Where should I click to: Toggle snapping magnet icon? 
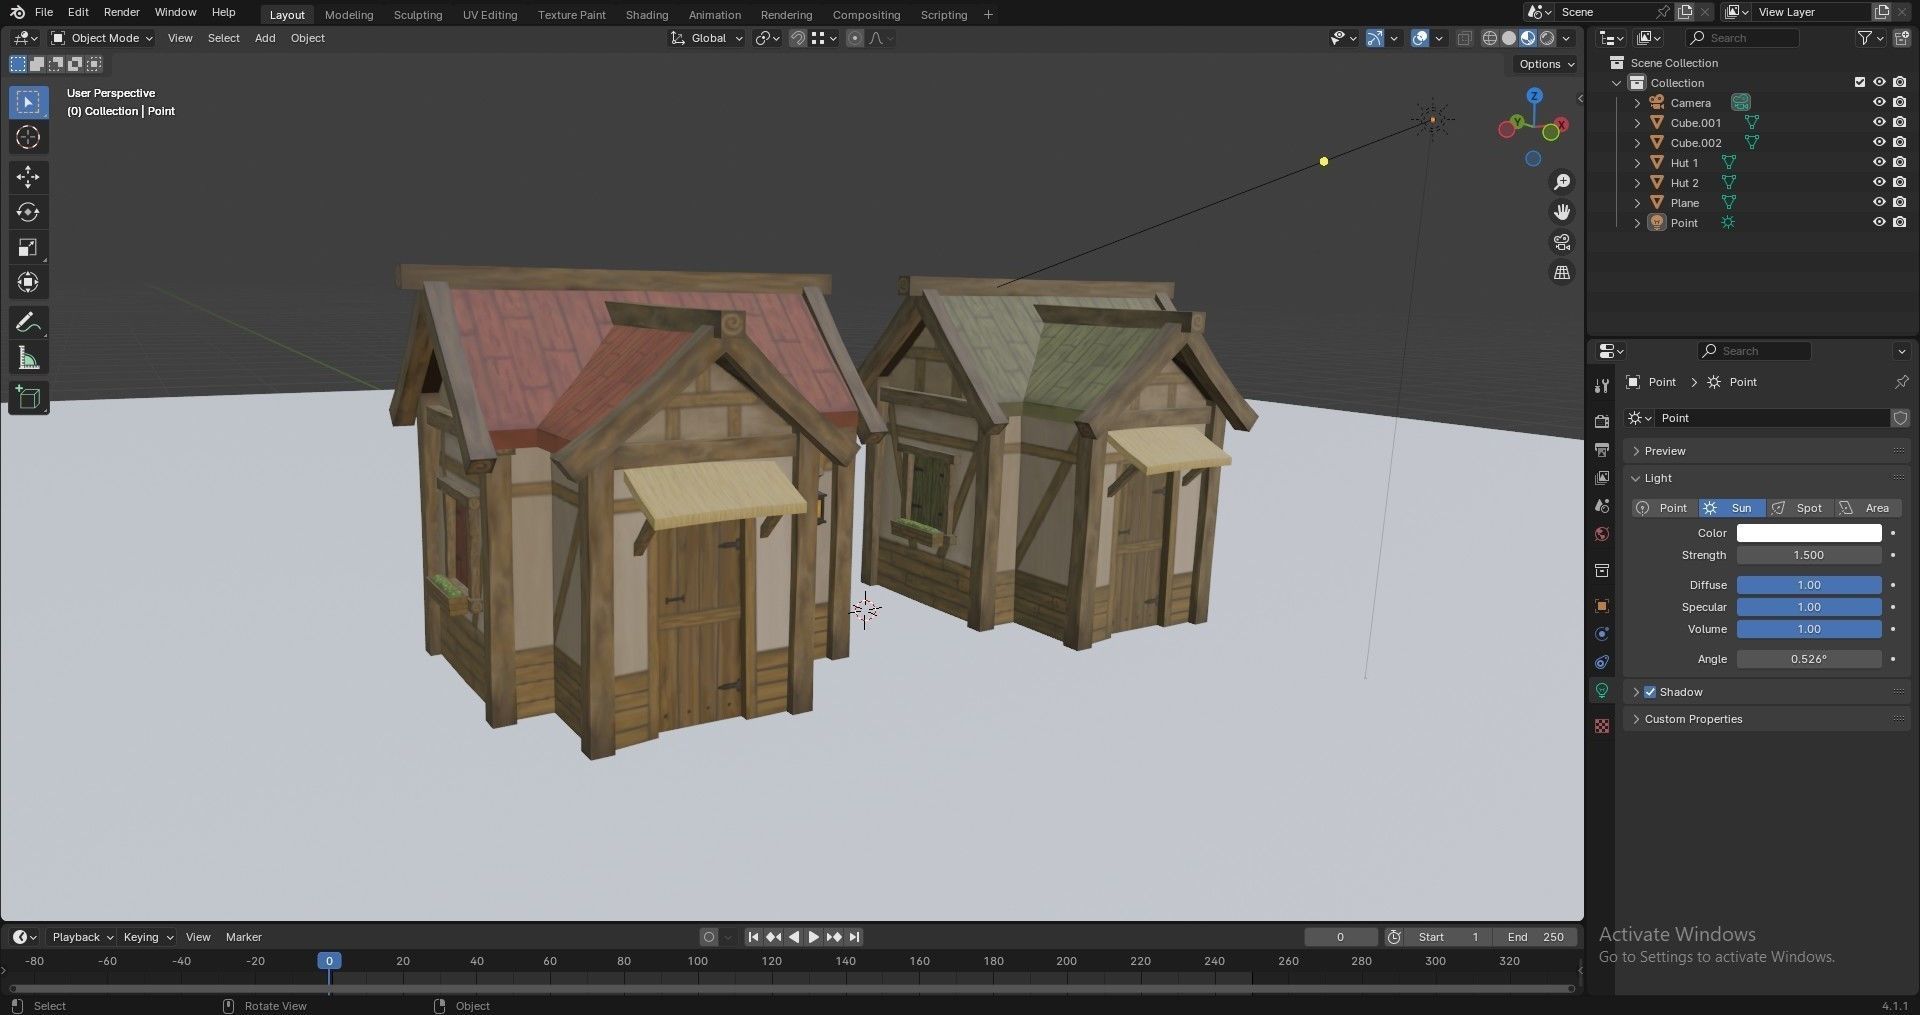point(797,38)
